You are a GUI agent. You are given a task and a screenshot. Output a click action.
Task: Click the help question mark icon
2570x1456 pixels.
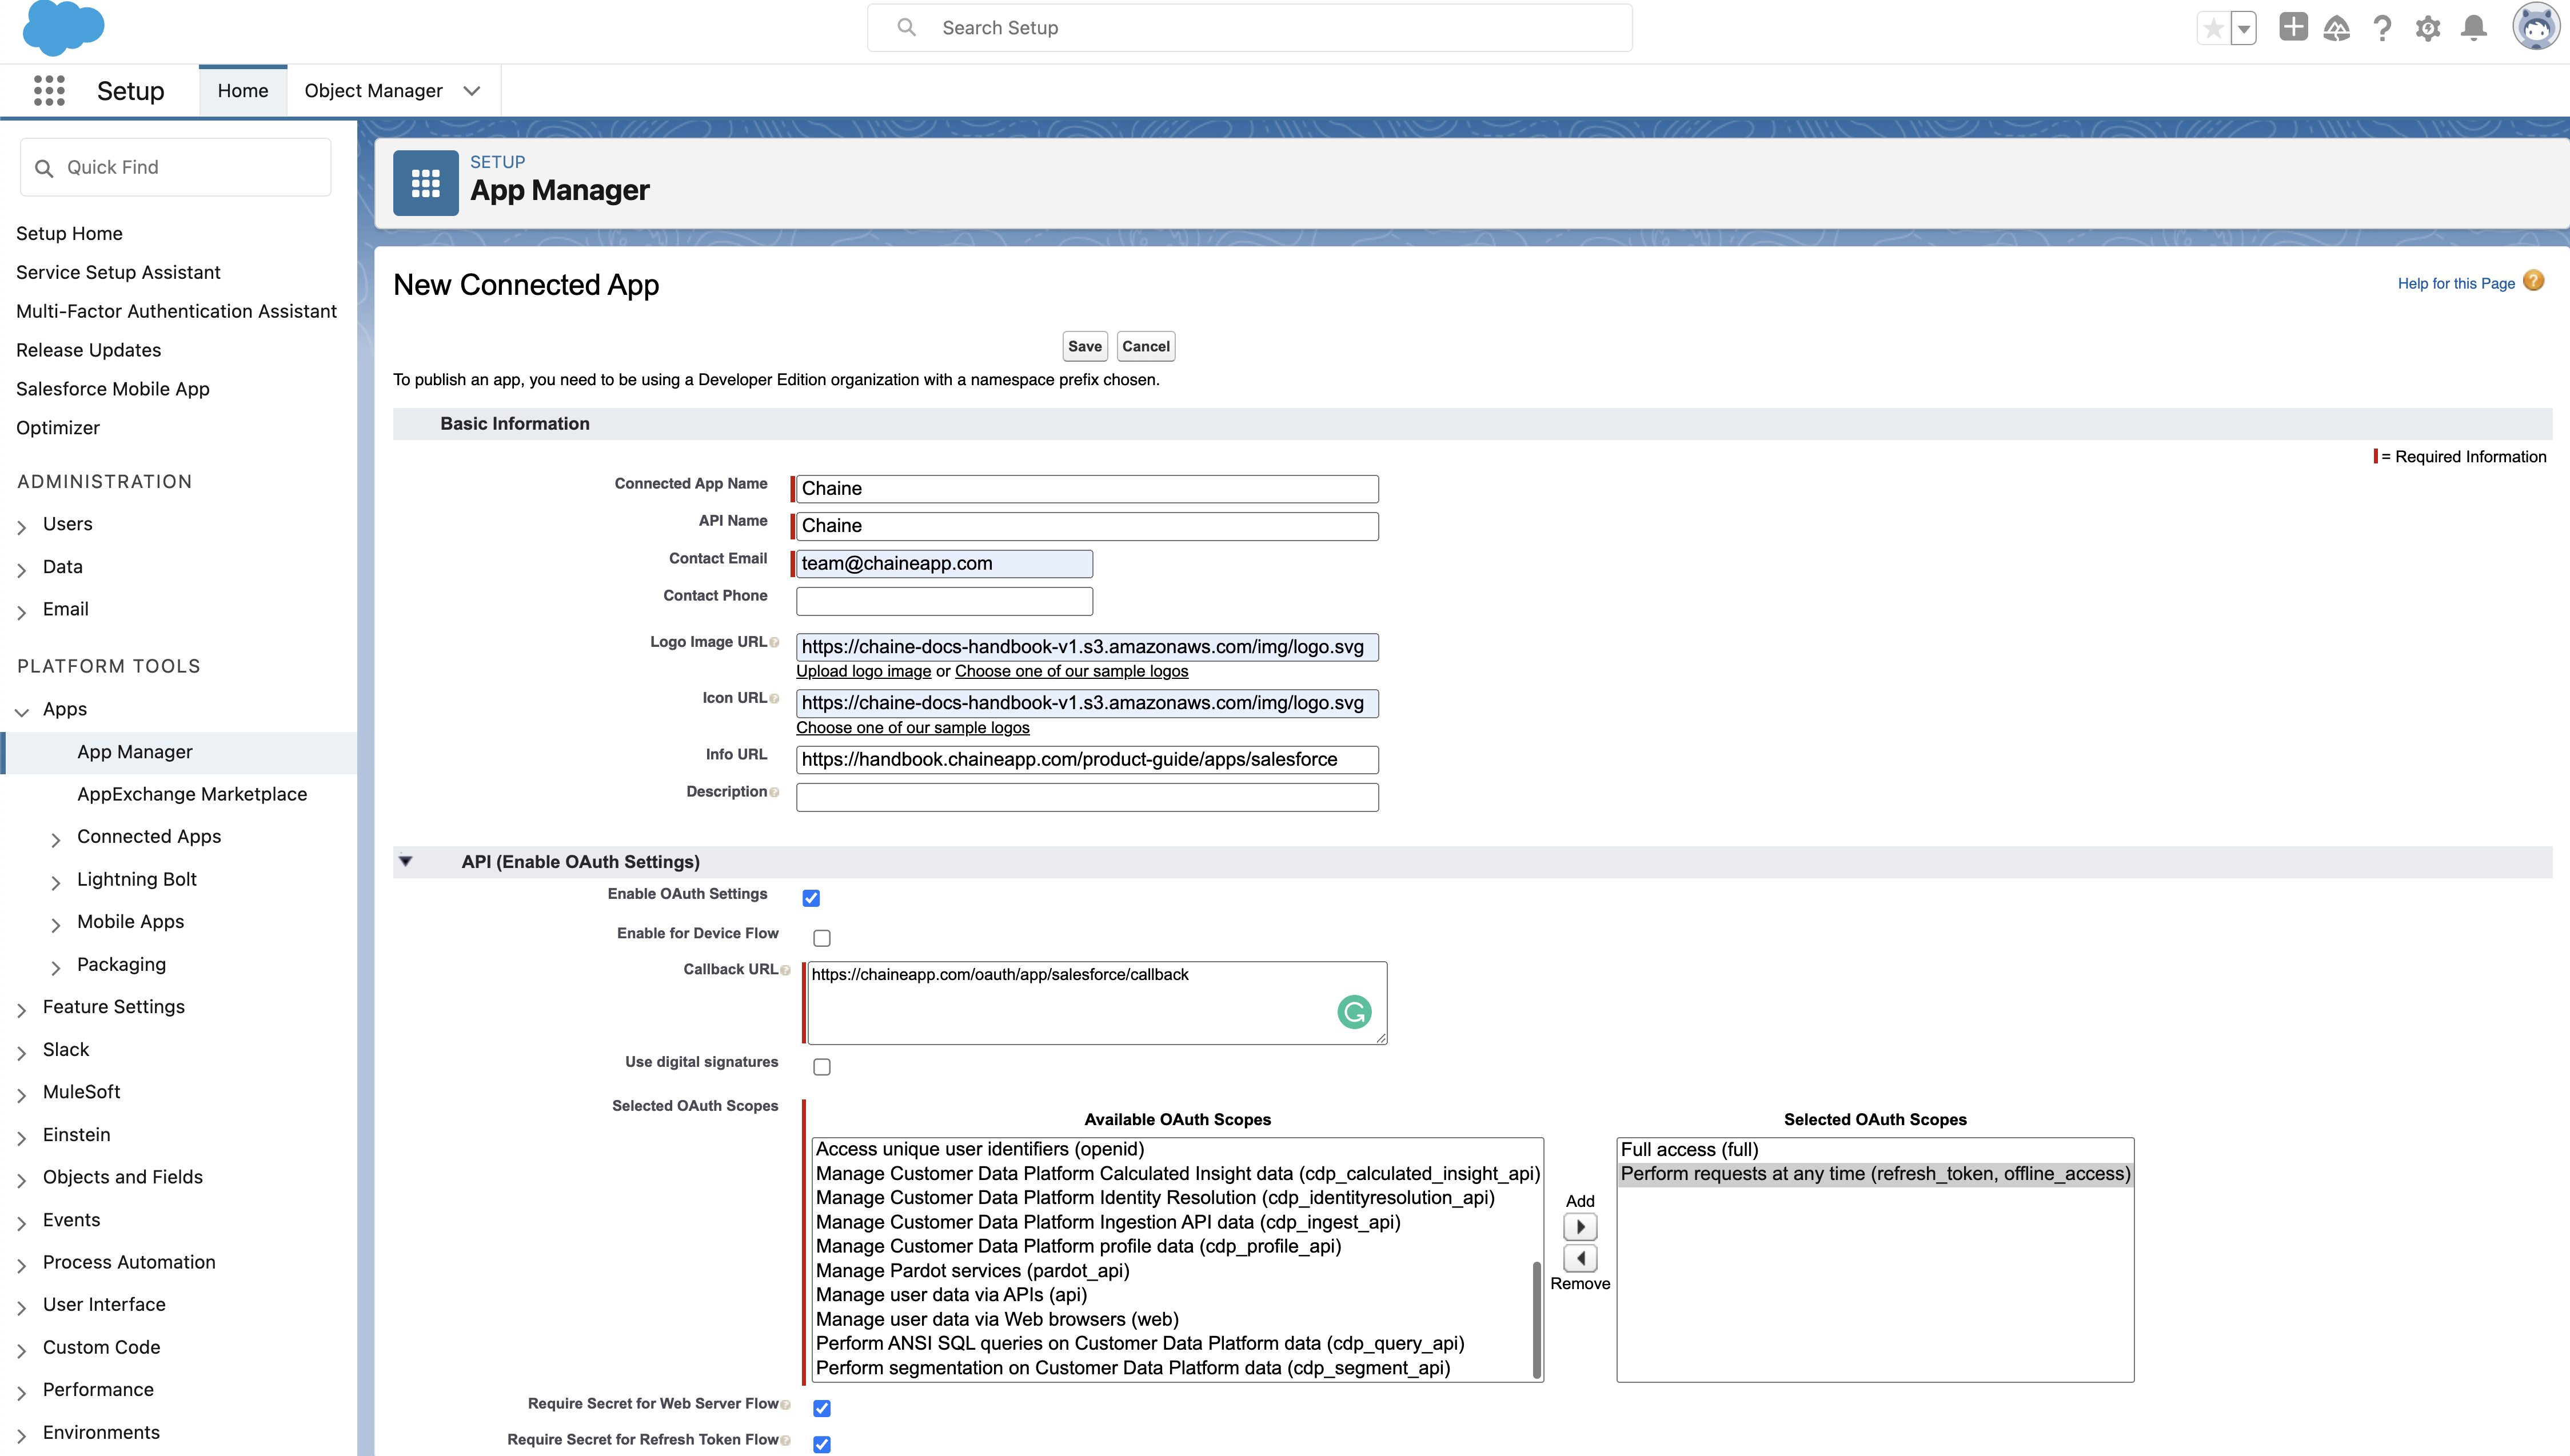[2382, 28]
